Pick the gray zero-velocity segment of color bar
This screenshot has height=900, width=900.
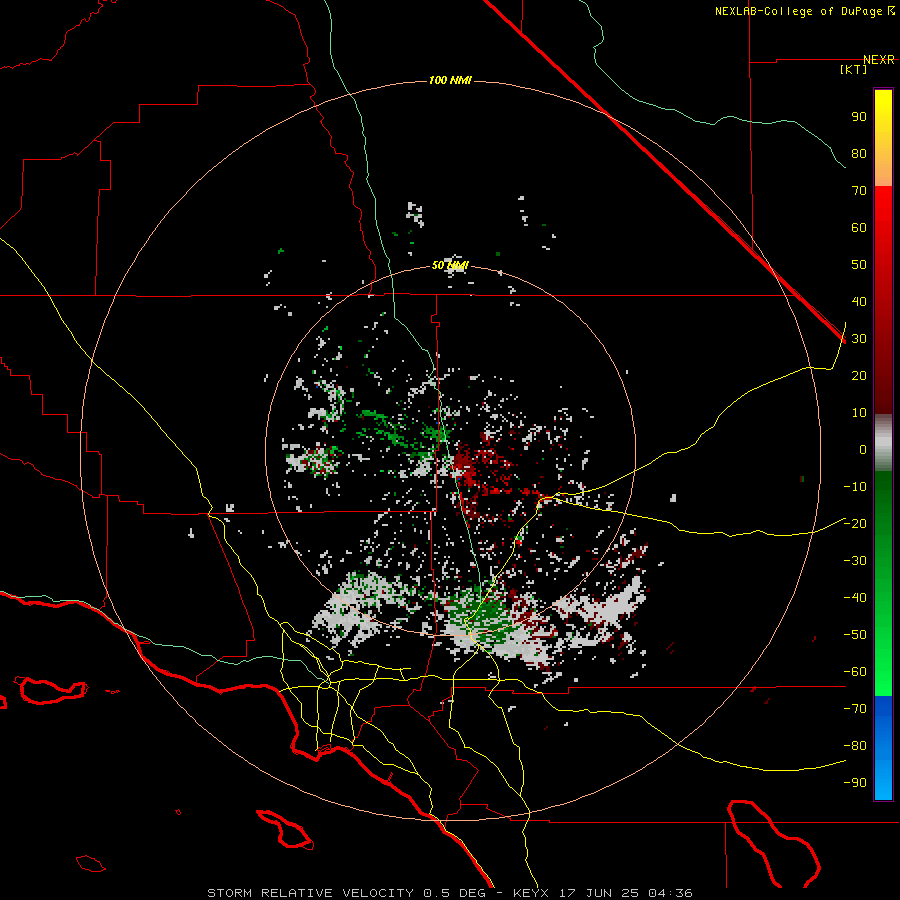883,445
